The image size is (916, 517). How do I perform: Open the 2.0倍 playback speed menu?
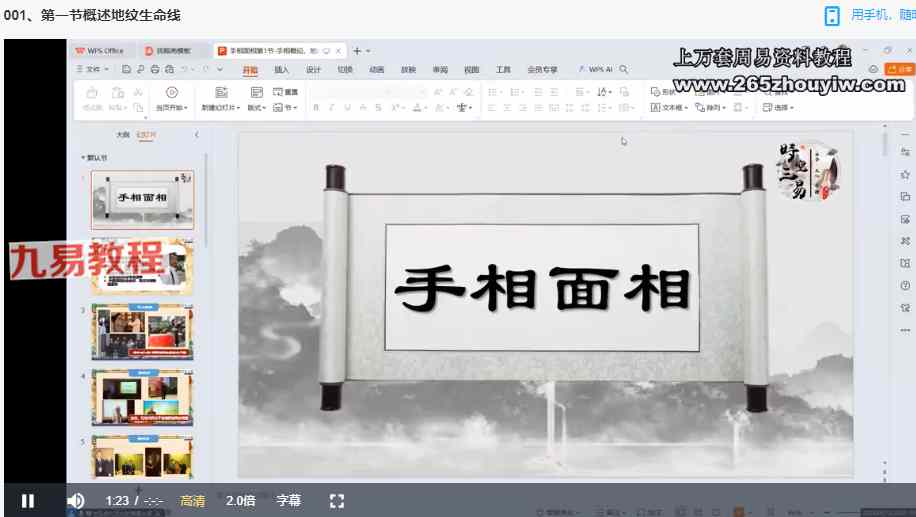tap(241, 501)
